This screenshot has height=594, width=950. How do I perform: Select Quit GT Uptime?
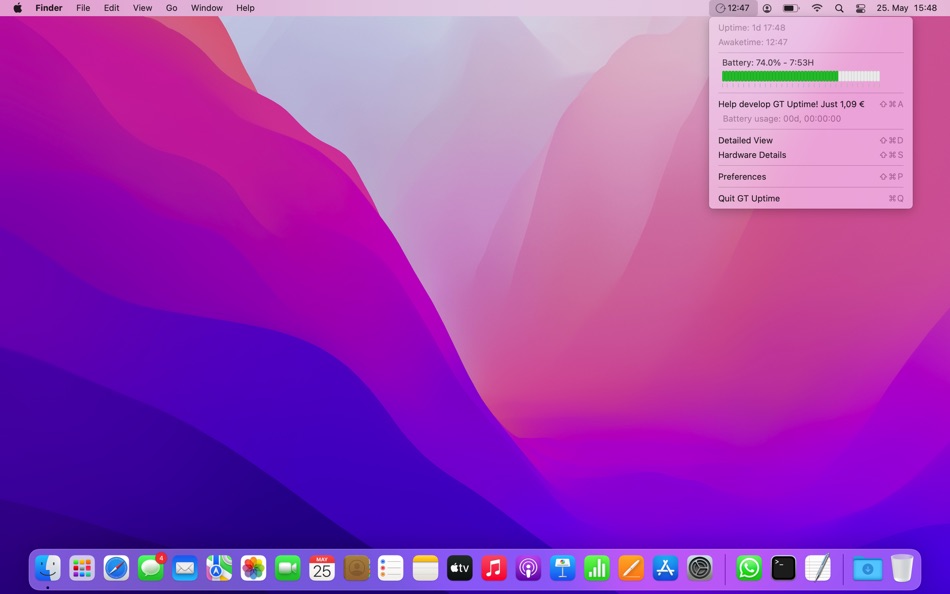748,198
